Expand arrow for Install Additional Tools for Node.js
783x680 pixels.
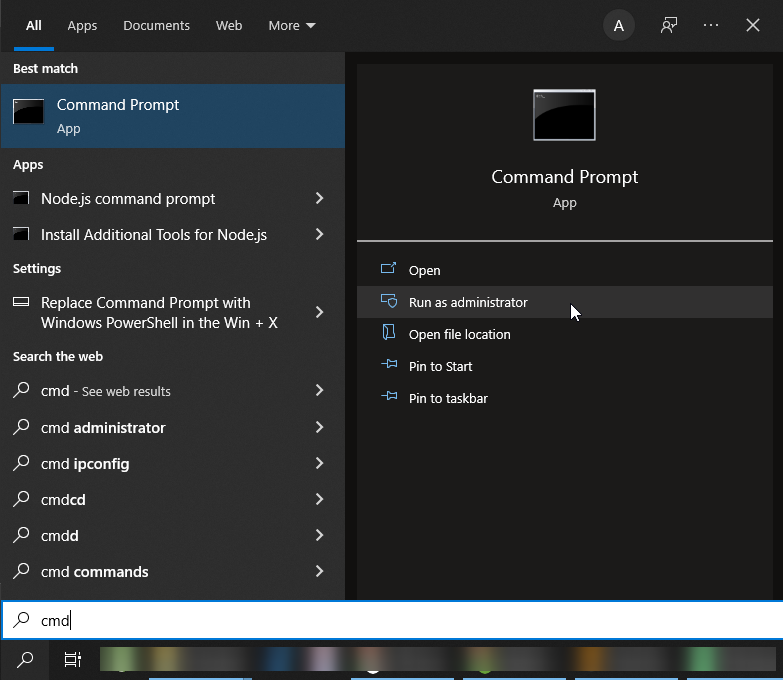coord(320,235)
